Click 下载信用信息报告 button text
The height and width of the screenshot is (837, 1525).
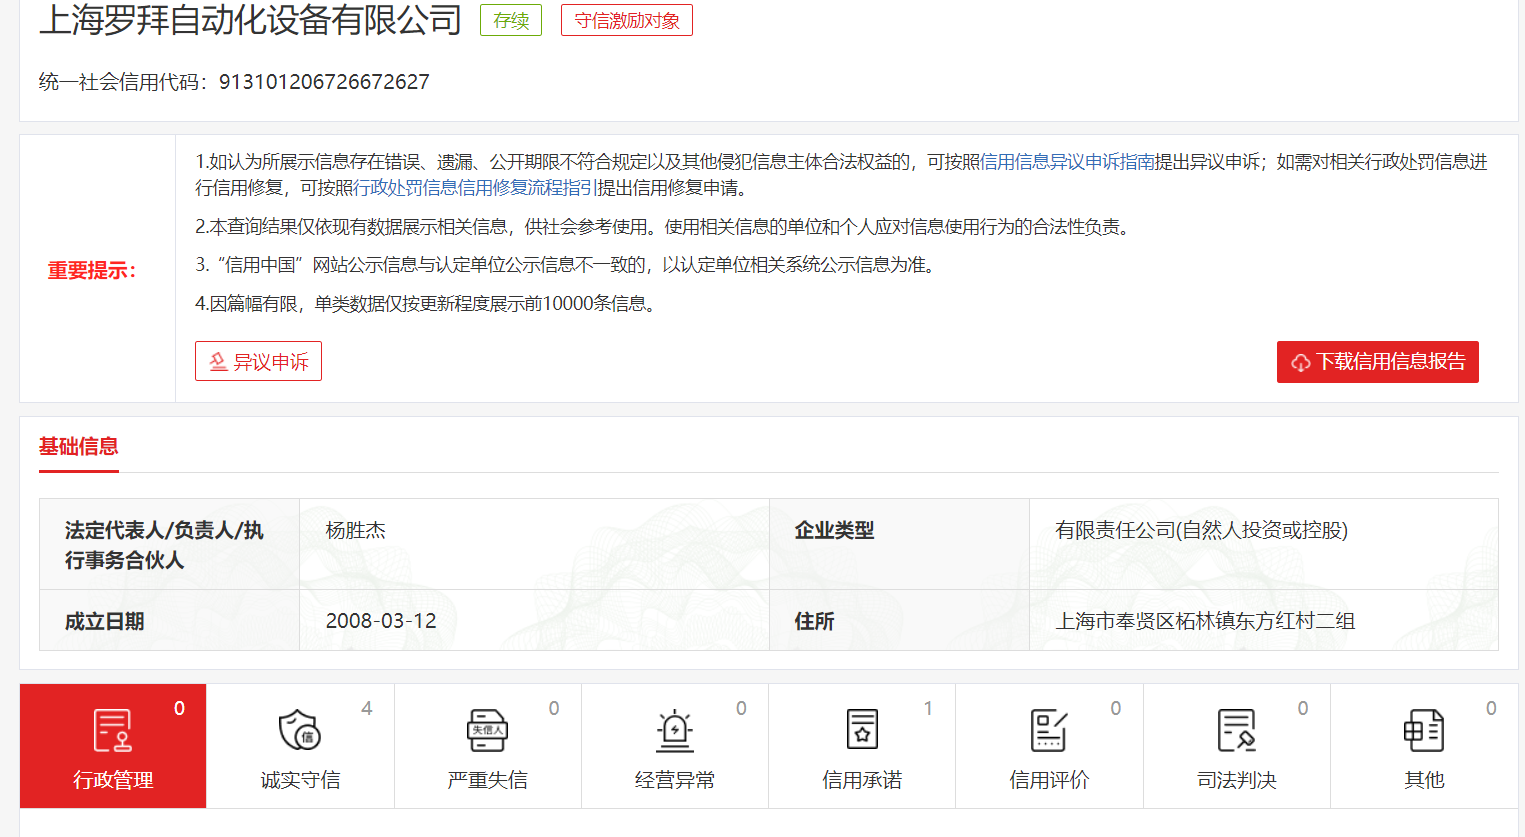coord(1391,362)
